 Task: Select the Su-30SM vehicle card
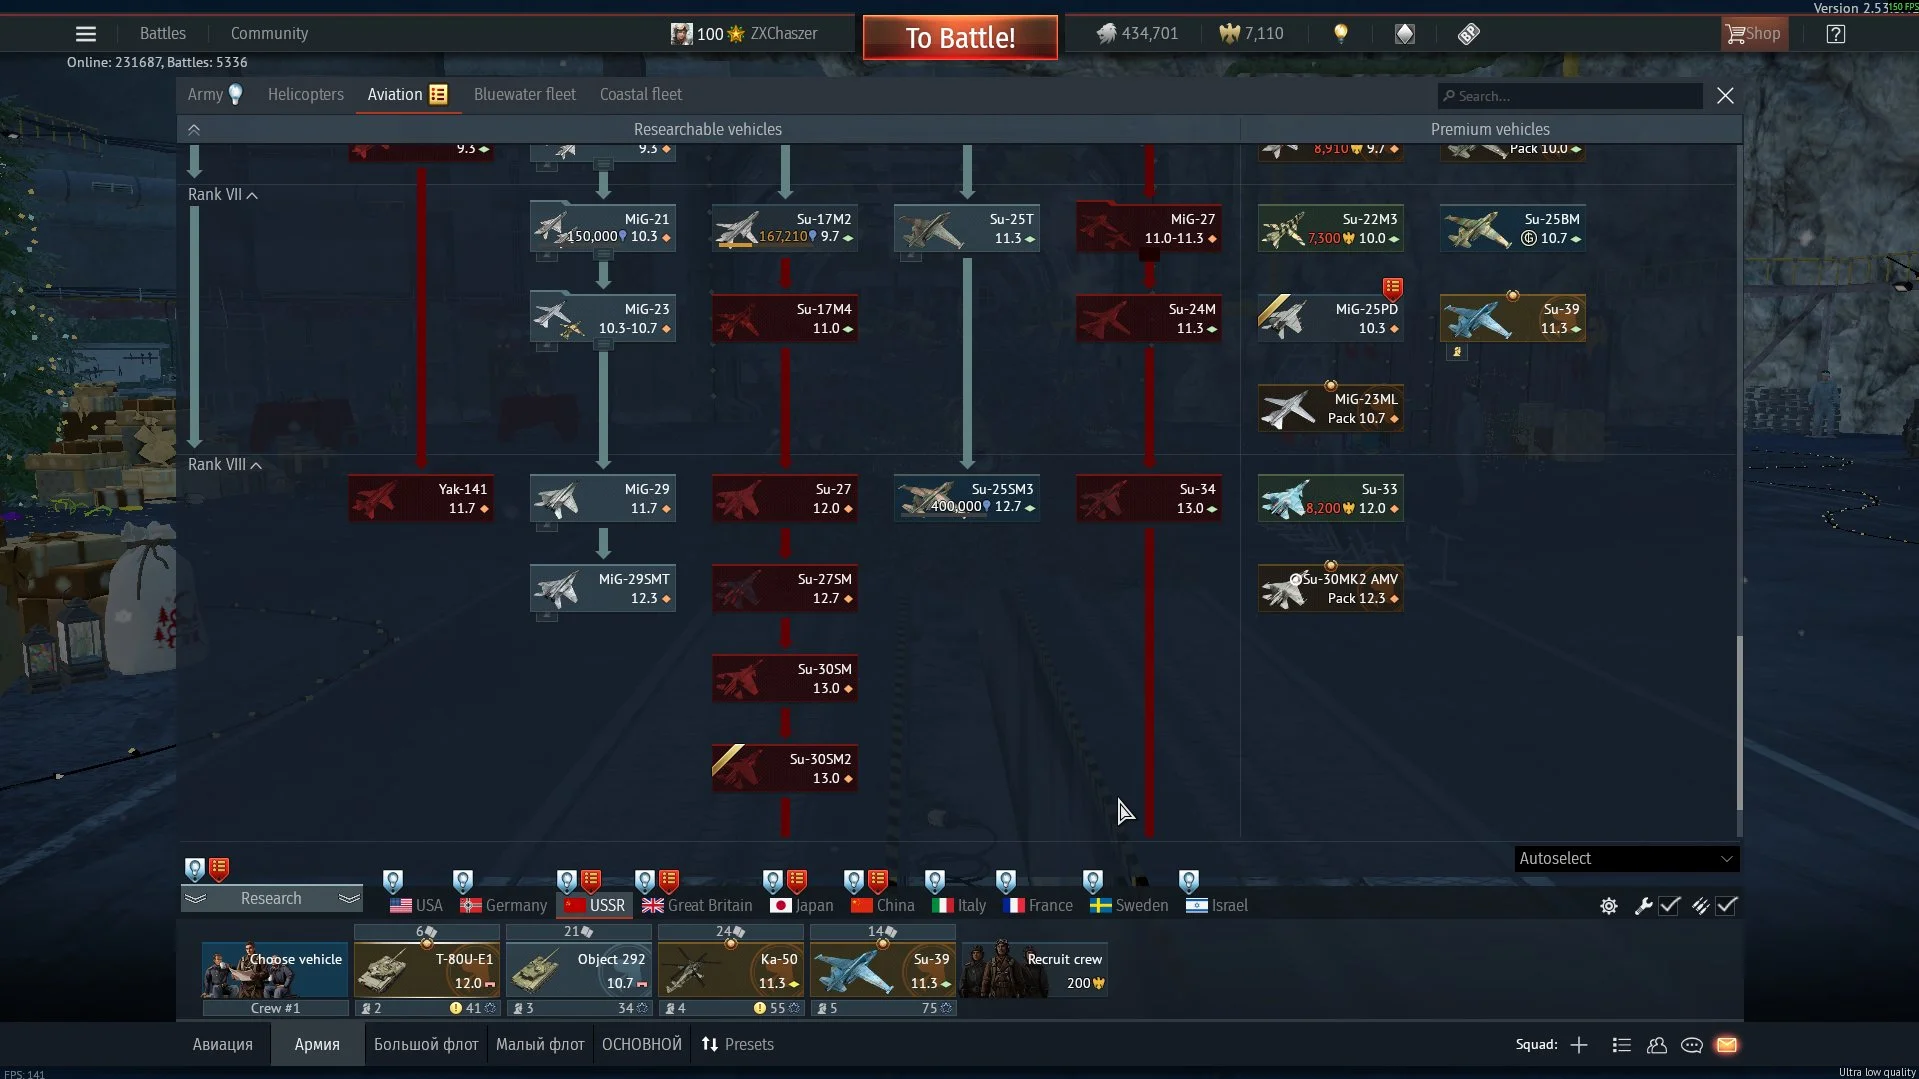[x=785, y=678]
